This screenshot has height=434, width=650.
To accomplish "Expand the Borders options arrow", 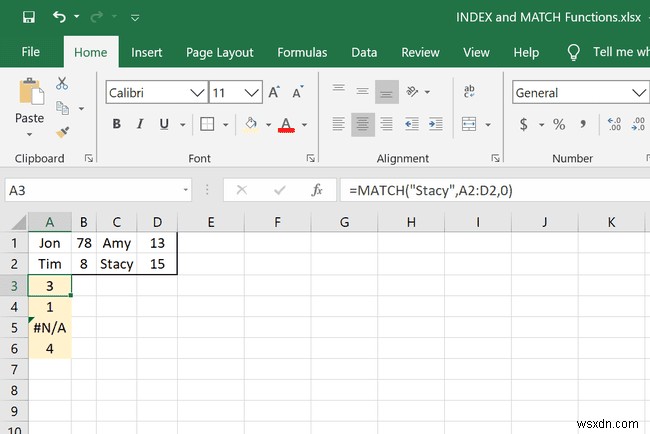I will [226, 124].
